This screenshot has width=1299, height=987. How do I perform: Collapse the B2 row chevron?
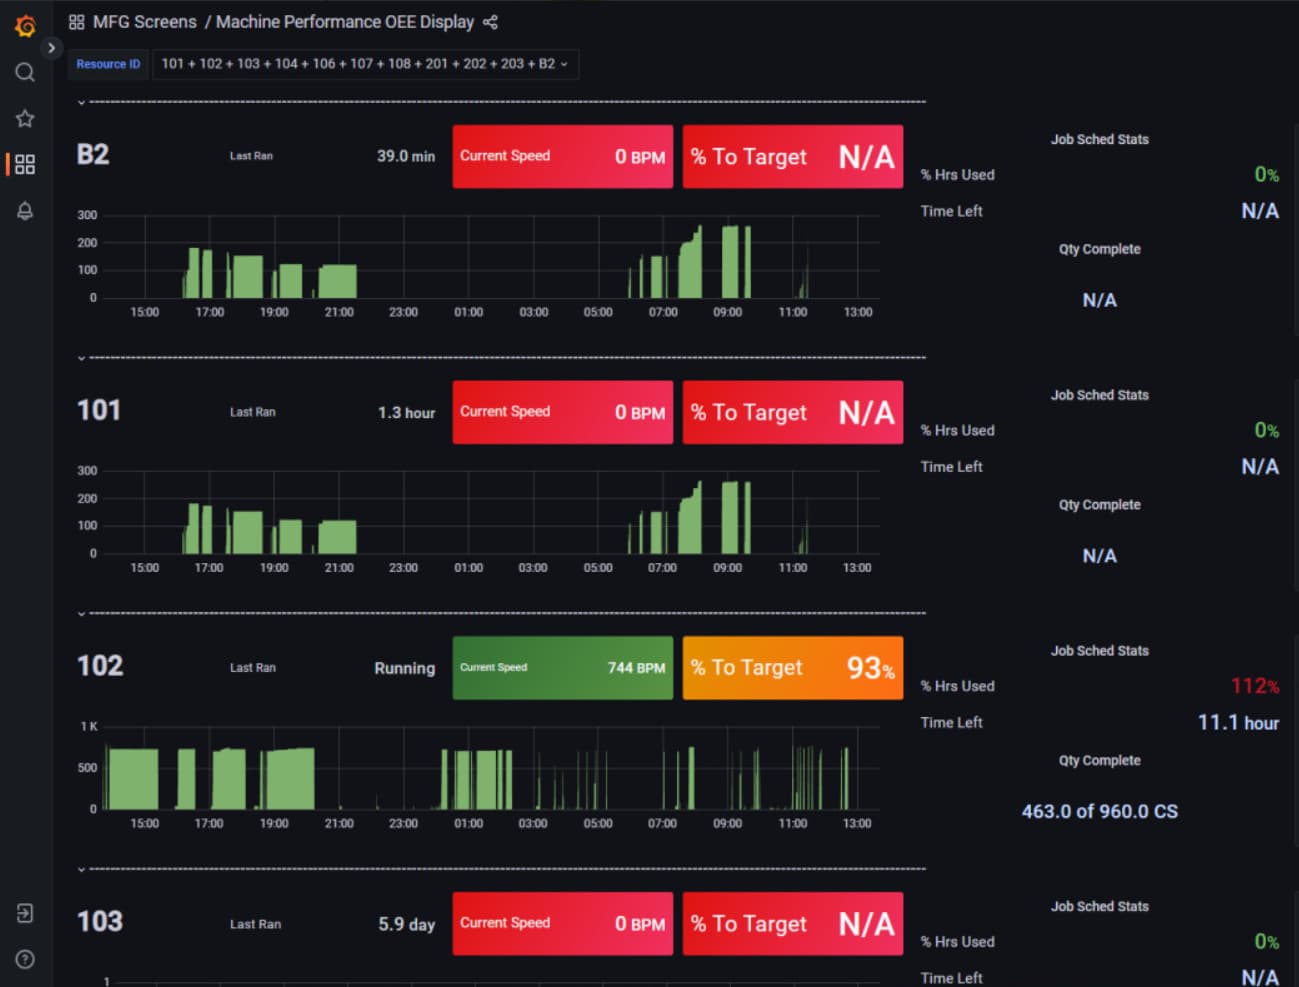click(81, 102)
